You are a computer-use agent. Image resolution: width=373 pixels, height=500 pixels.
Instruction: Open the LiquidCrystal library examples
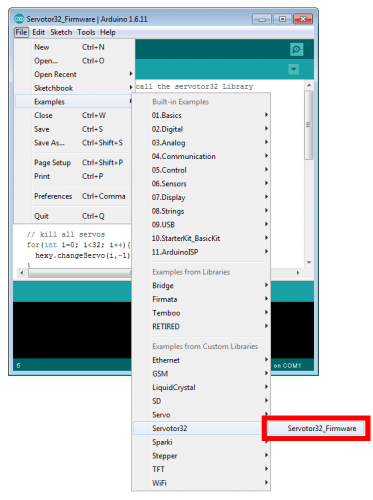click(x=201, y=388)
